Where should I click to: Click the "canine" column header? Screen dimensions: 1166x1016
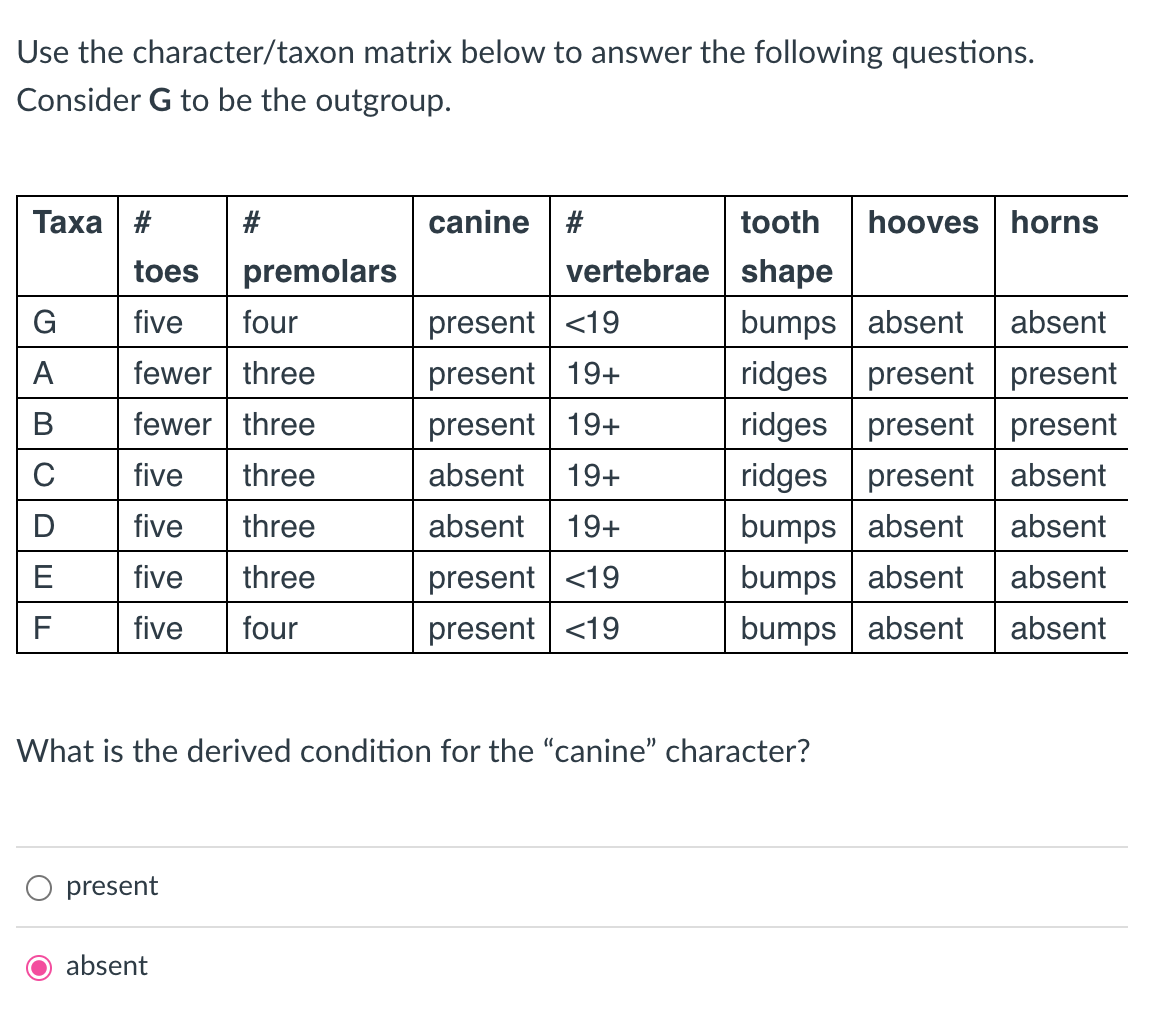(x=479, y=222)
